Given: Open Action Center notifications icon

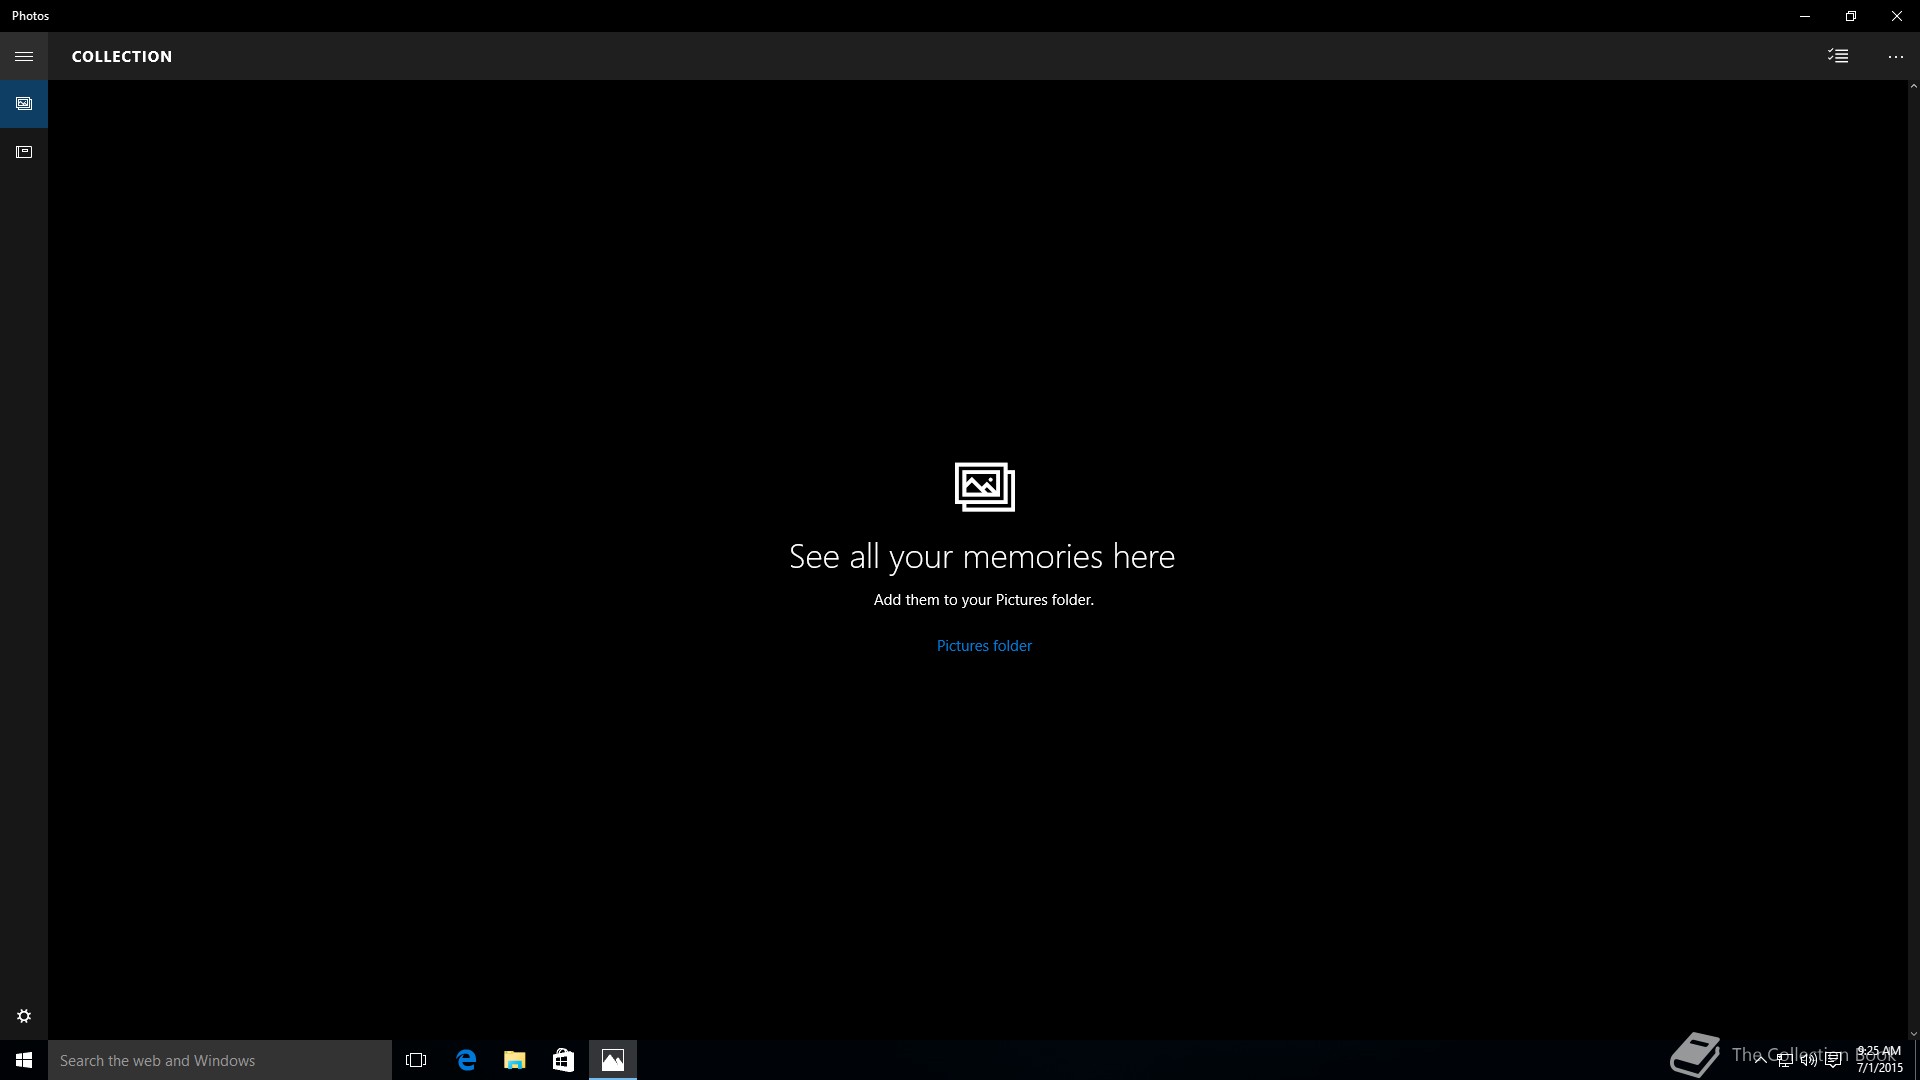Looking at the screenshot, I should coord(1833,1060).
